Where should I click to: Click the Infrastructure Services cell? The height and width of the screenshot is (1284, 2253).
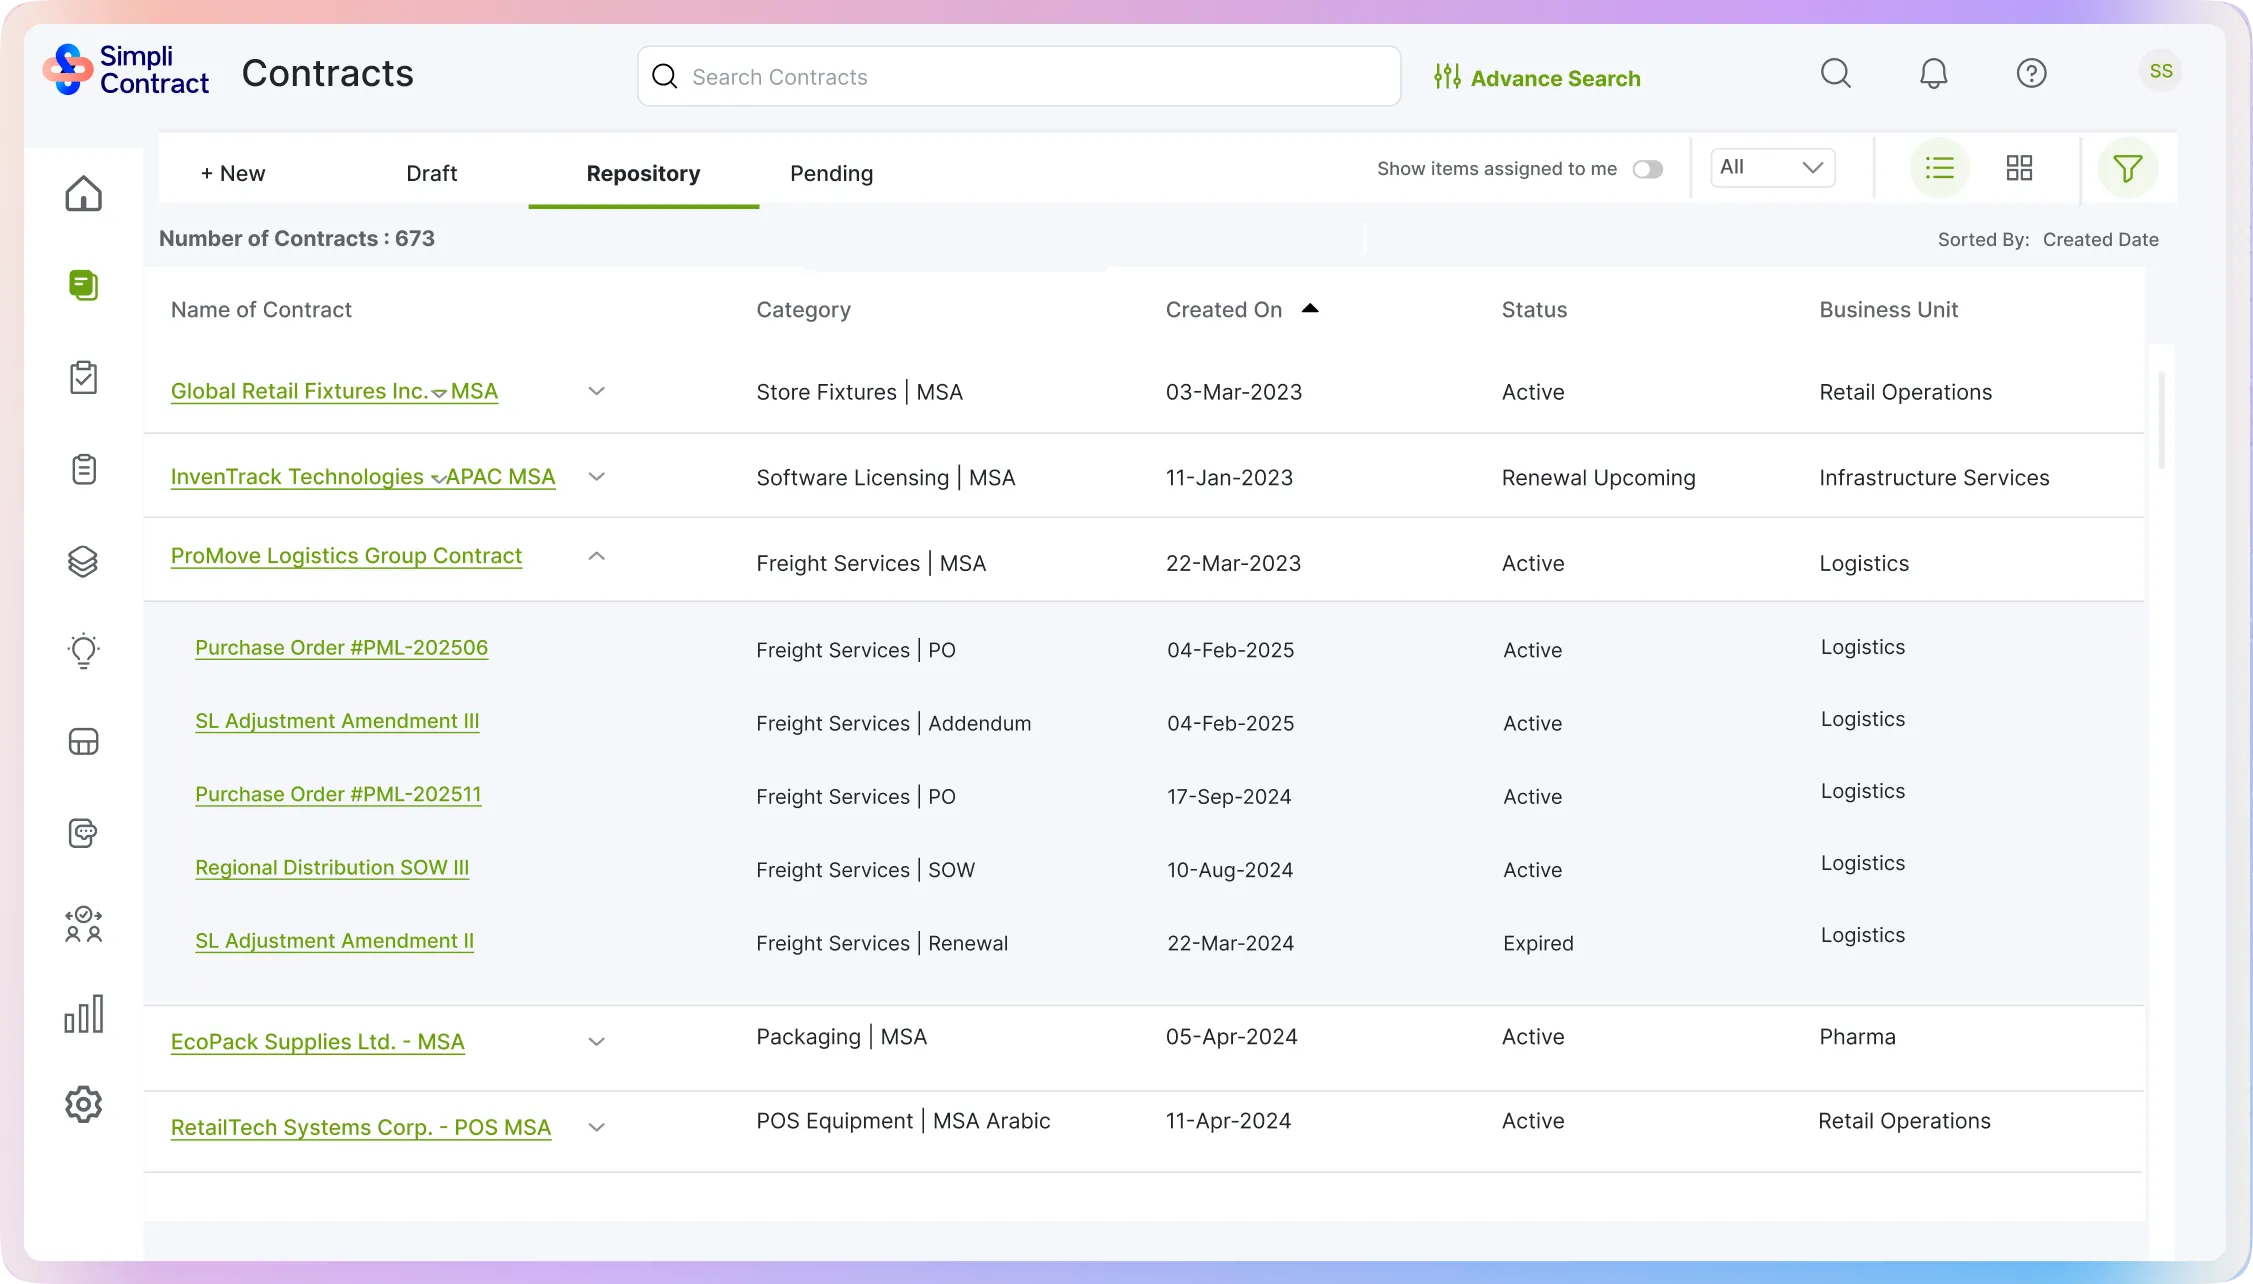point(1934,478)
